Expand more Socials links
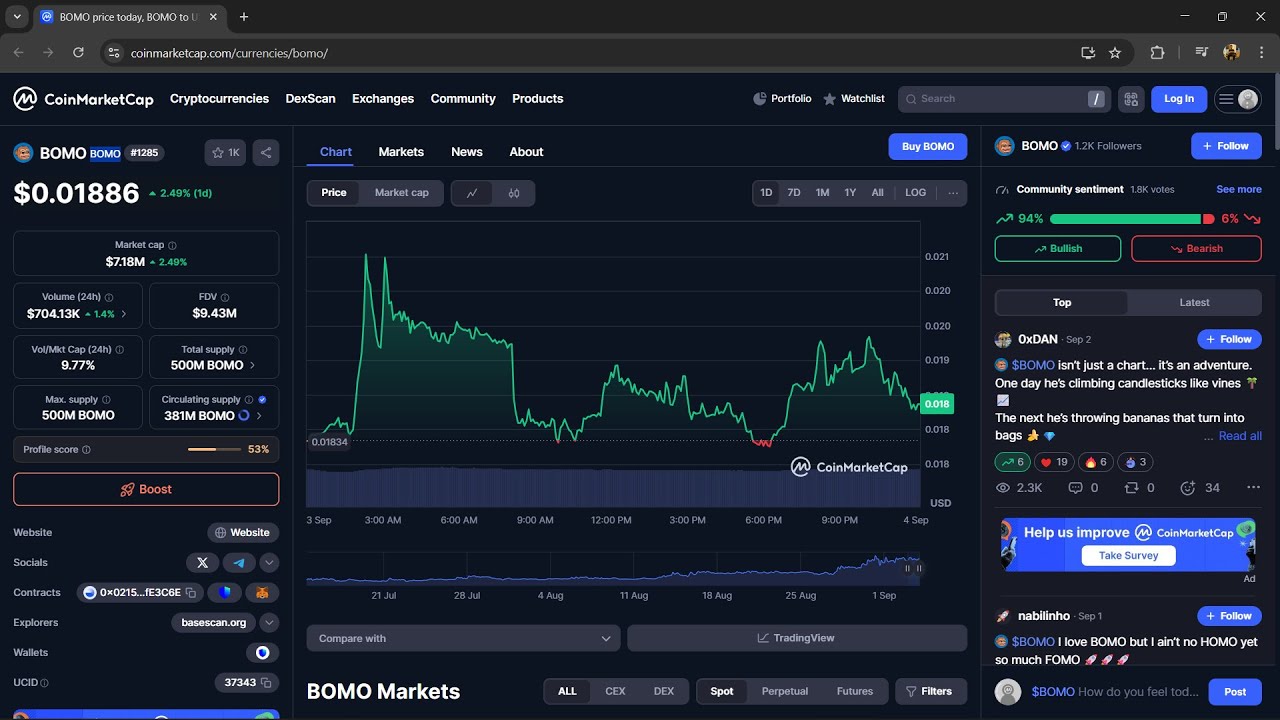 pos(269,563)
